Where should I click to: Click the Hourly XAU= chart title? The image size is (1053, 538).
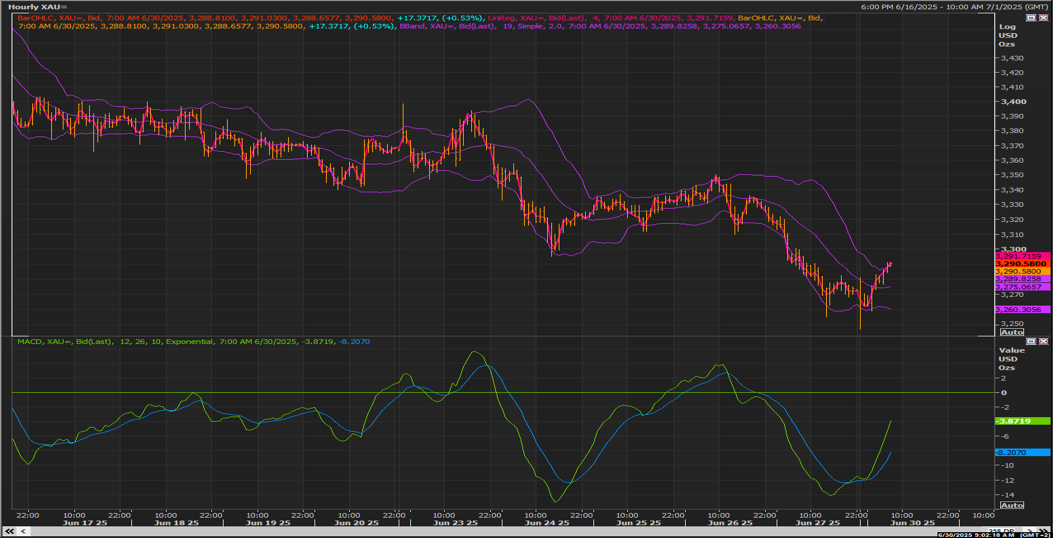click(x=38, y=6)
